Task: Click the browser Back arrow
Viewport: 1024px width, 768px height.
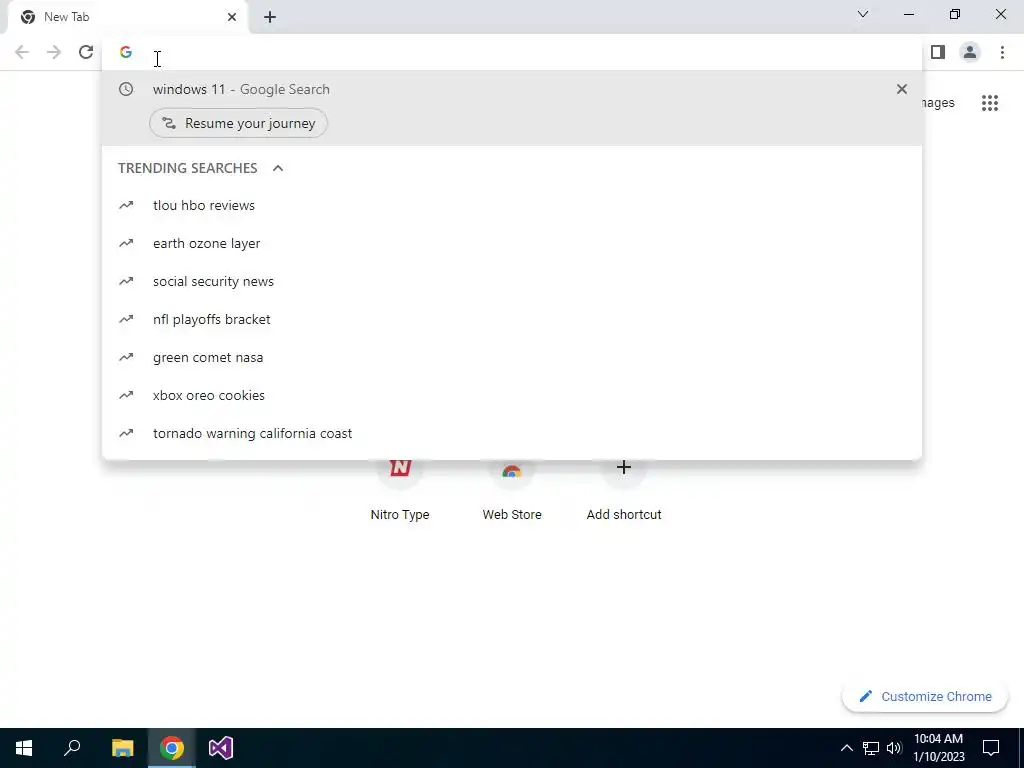Action: [22, 52]
